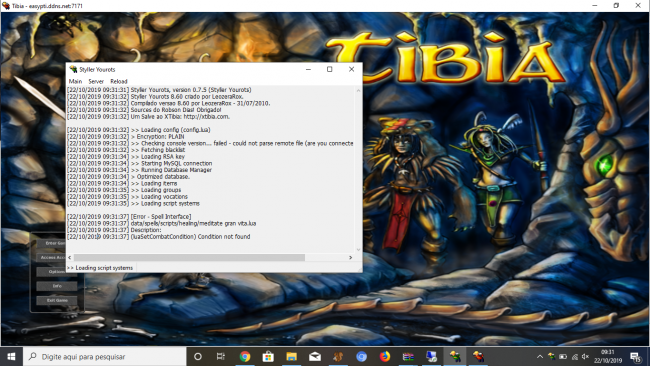Minimize the Styller Yourots window

[x=308, y=69]
